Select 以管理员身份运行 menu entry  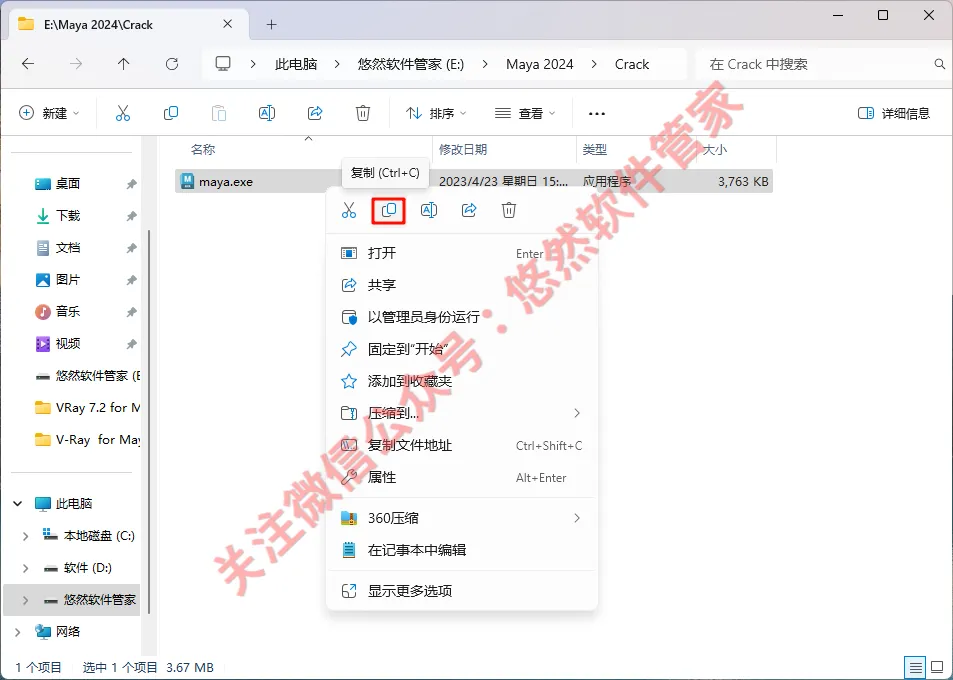click(x=462, y=317)
